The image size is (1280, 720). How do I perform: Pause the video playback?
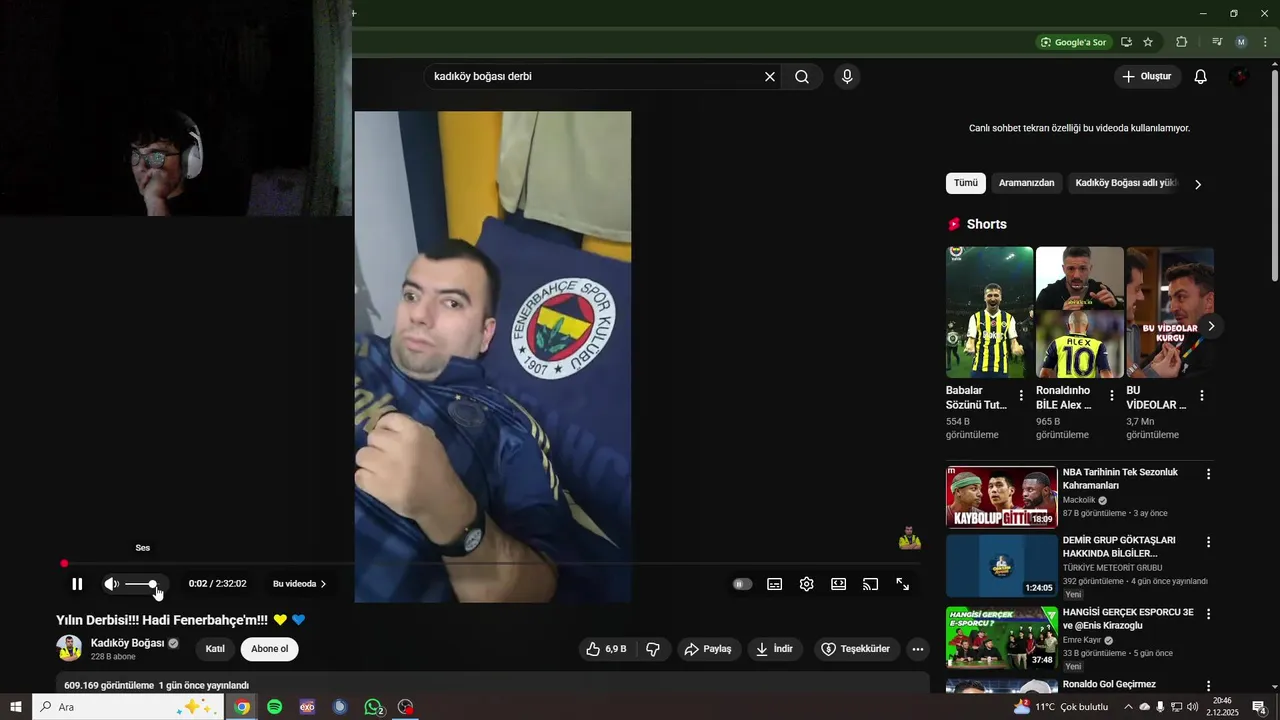pos(77,584)
